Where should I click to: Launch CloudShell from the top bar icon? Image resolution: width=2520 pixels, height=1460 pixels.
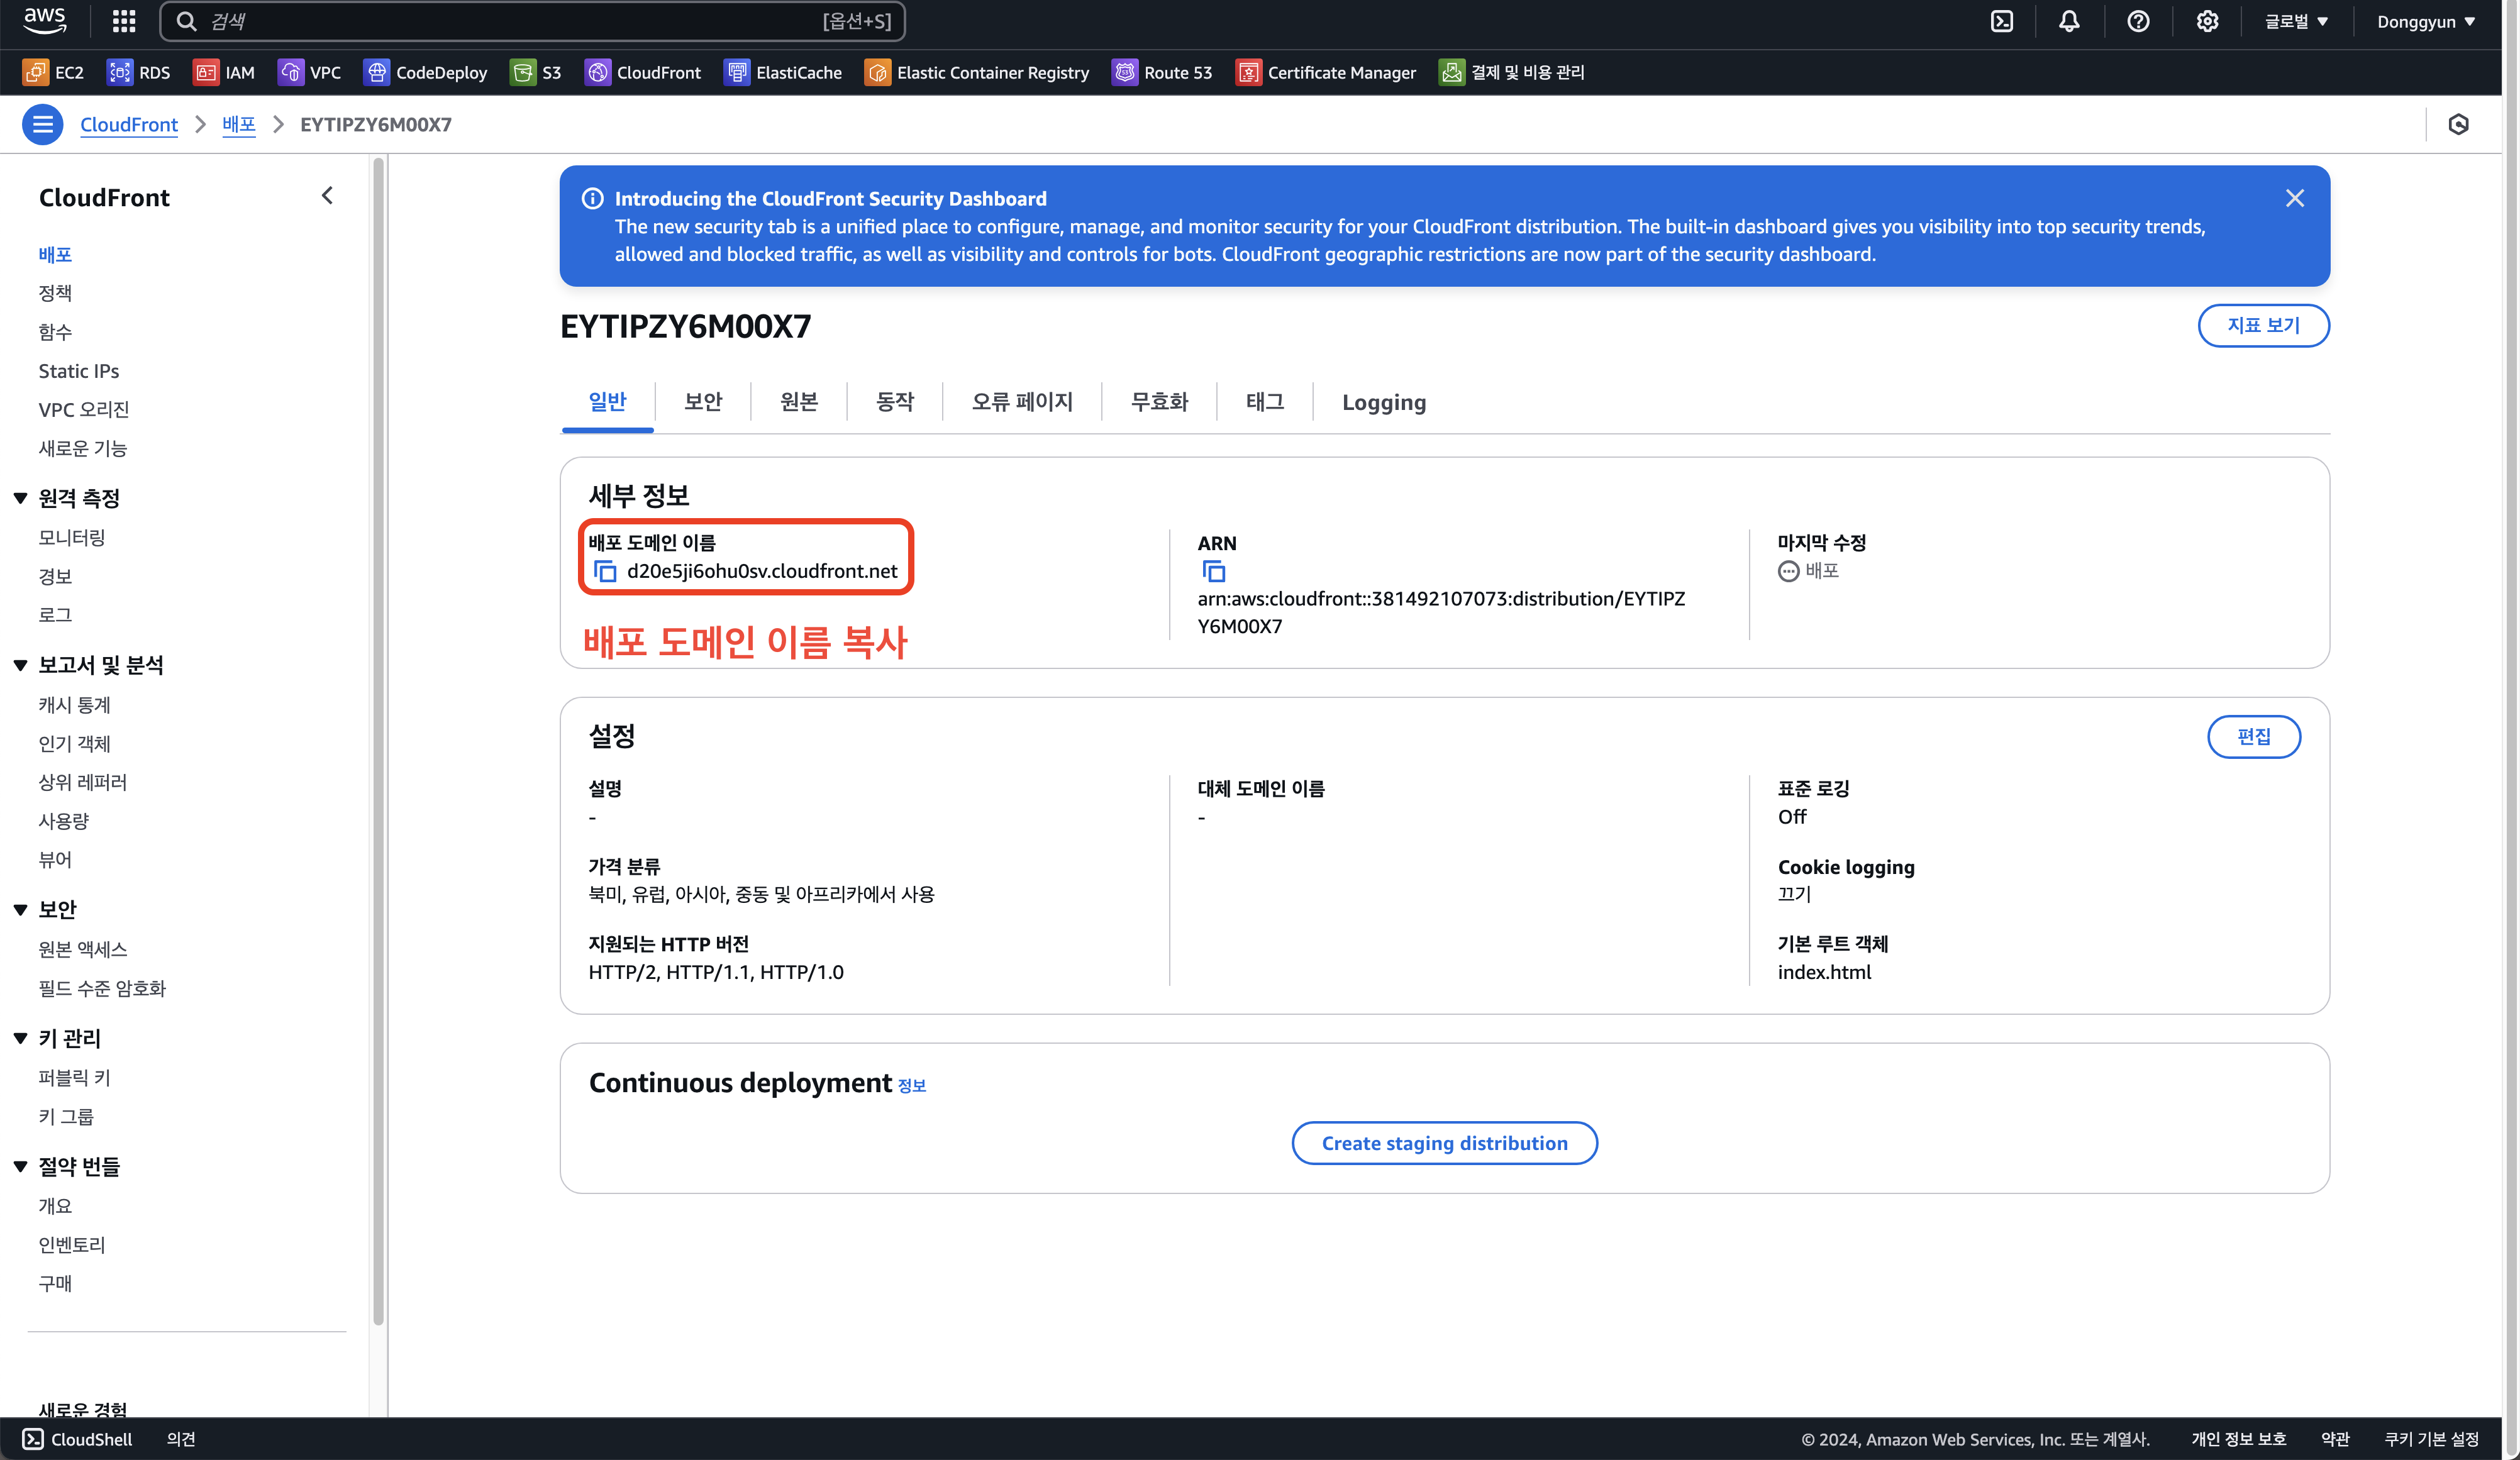point(2002,21)
